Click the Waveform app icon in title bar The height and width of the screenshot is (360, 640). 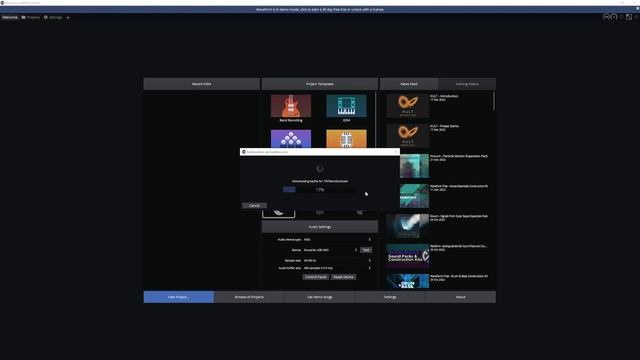click(x=2, y=3)
